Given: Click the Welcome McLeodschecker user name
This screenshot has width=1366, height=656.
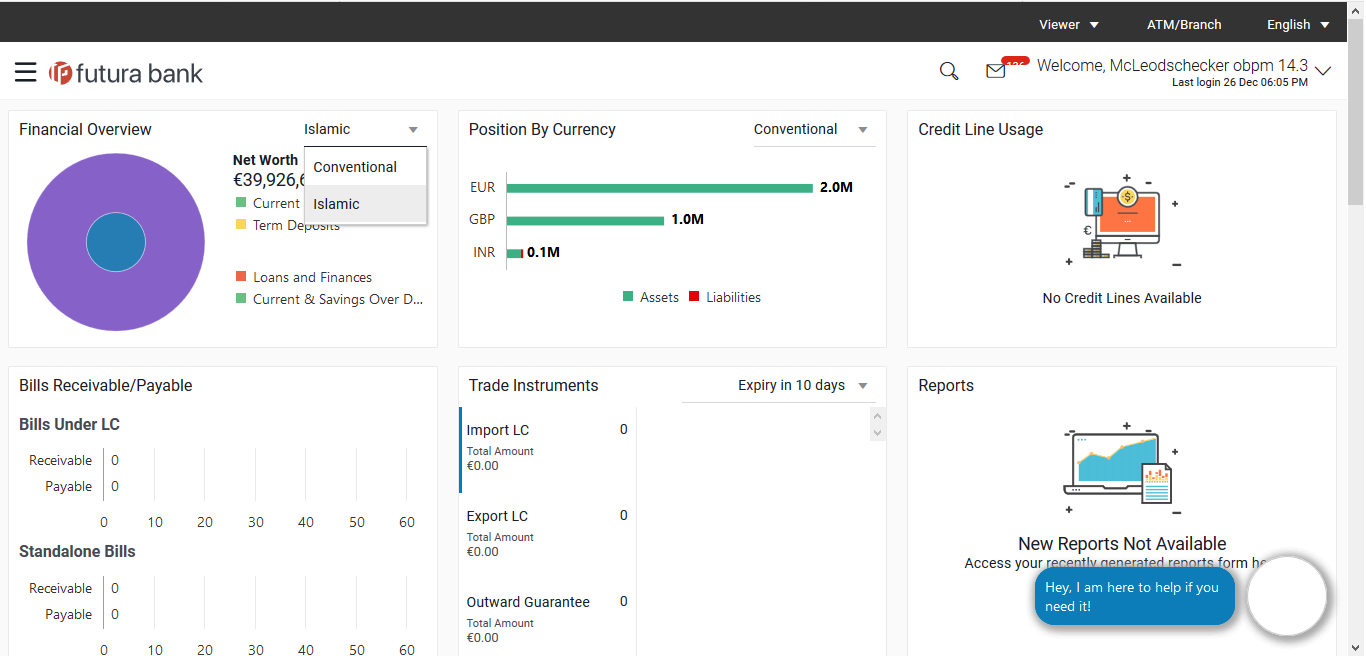Looking at the screenshot, I should (1172, 65).
